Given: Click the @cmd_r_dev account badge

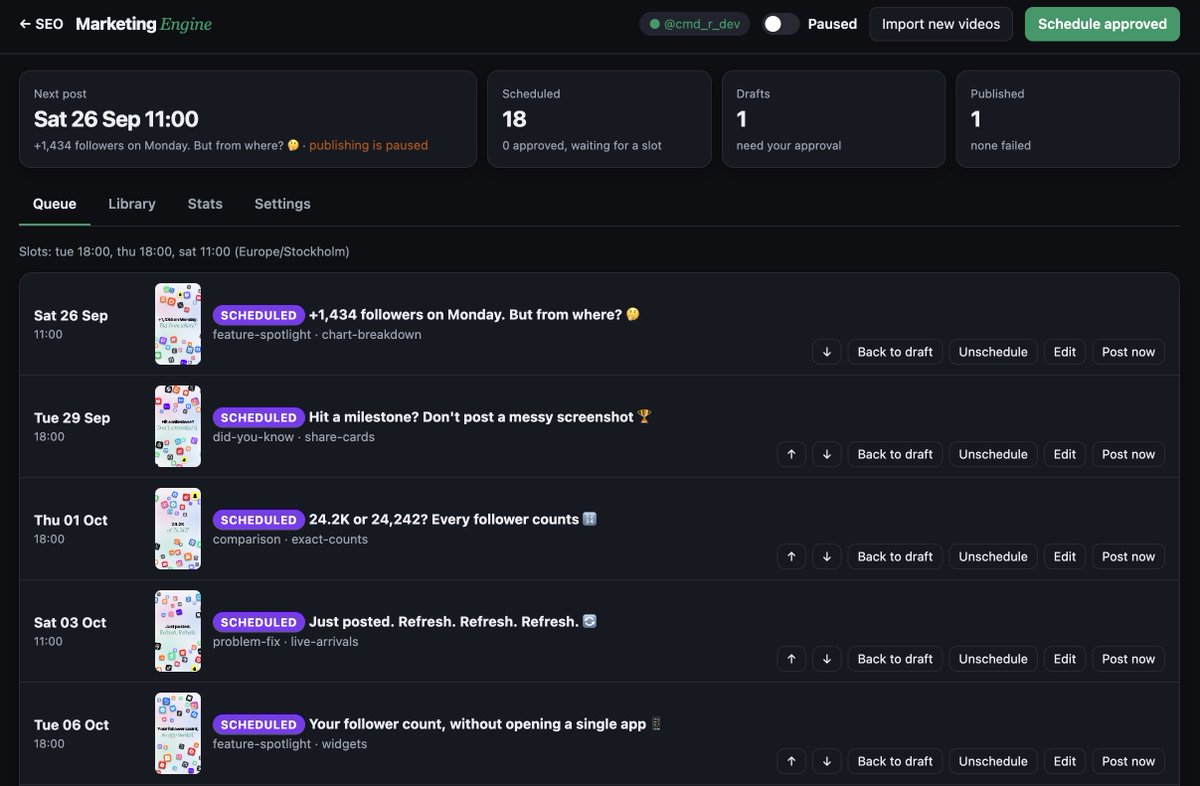Looking at the screenshot, I should point(695,24).
